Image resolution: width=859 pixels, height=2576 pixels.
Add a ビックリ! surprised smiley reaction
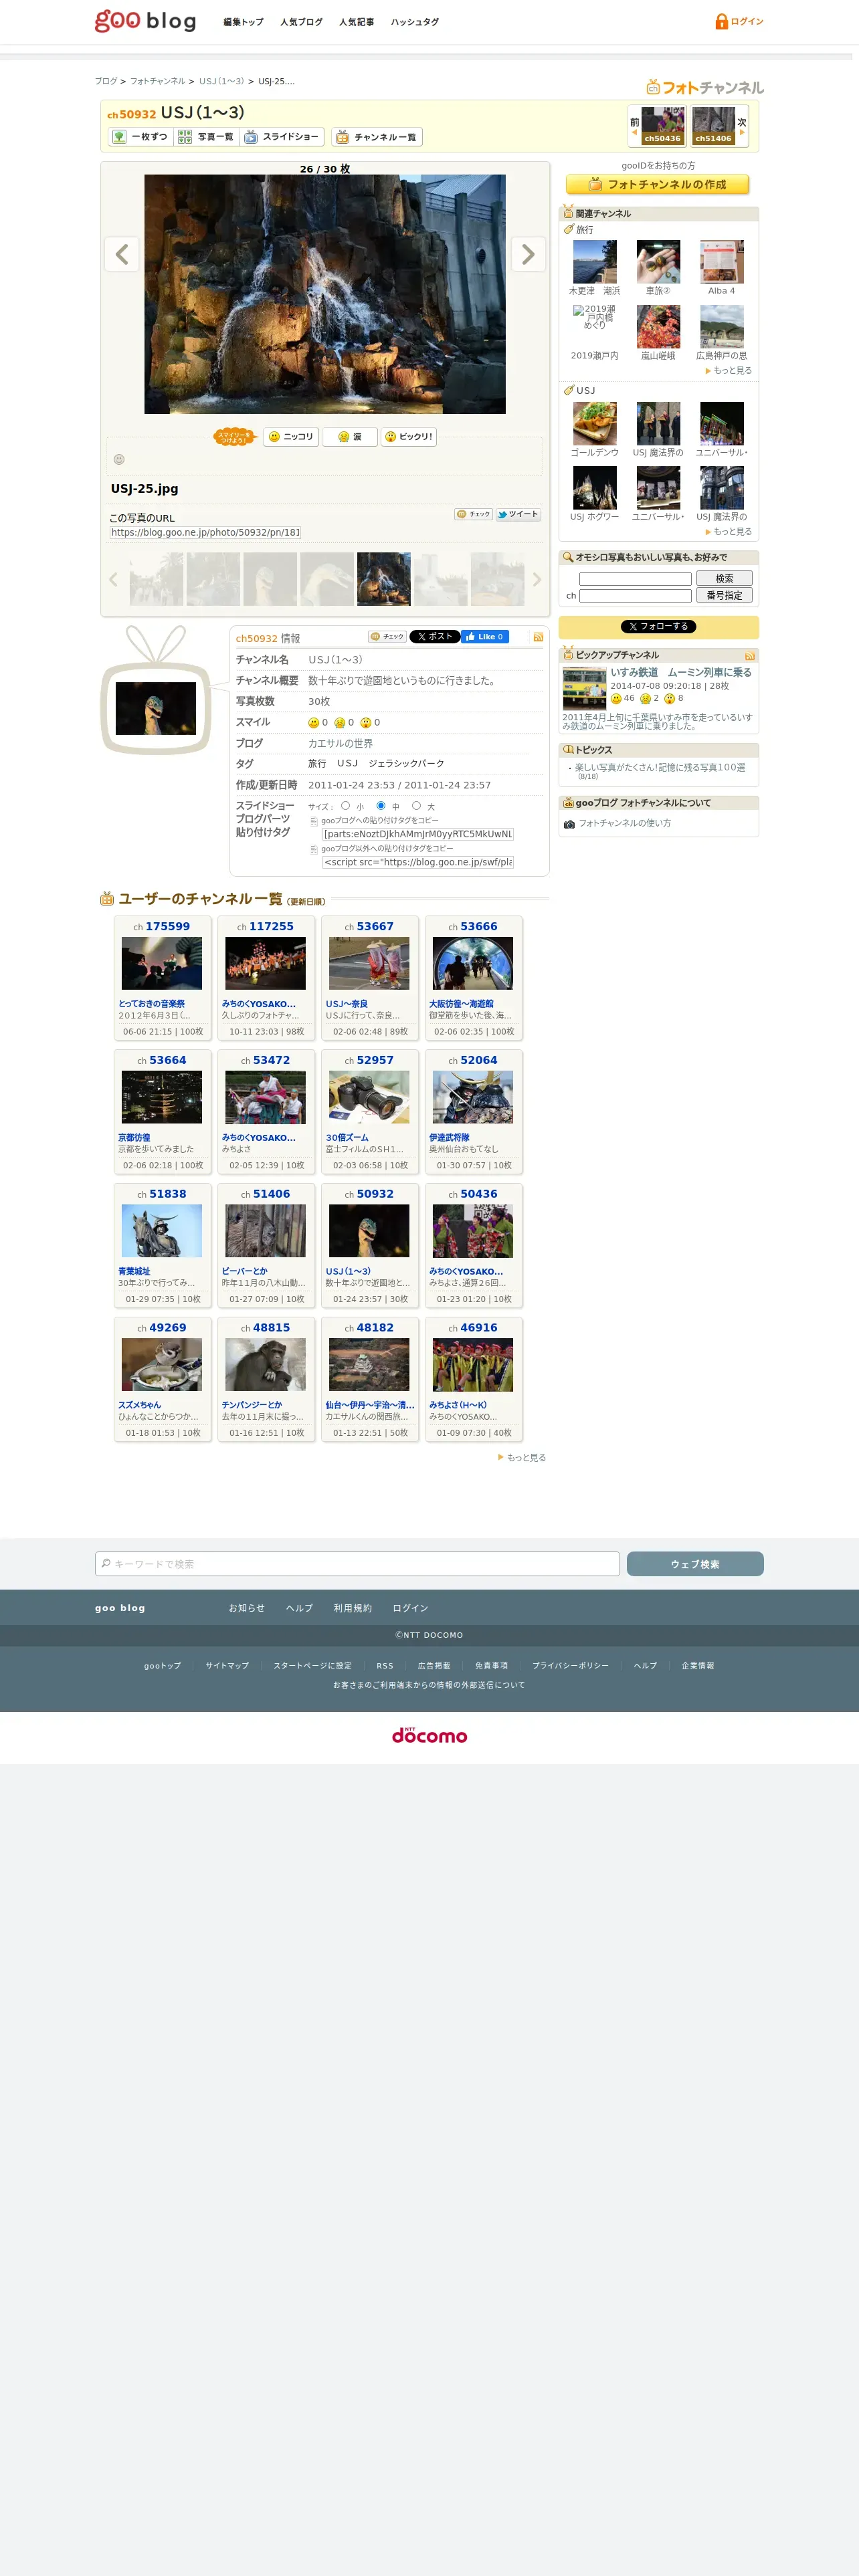coord(408,437)
